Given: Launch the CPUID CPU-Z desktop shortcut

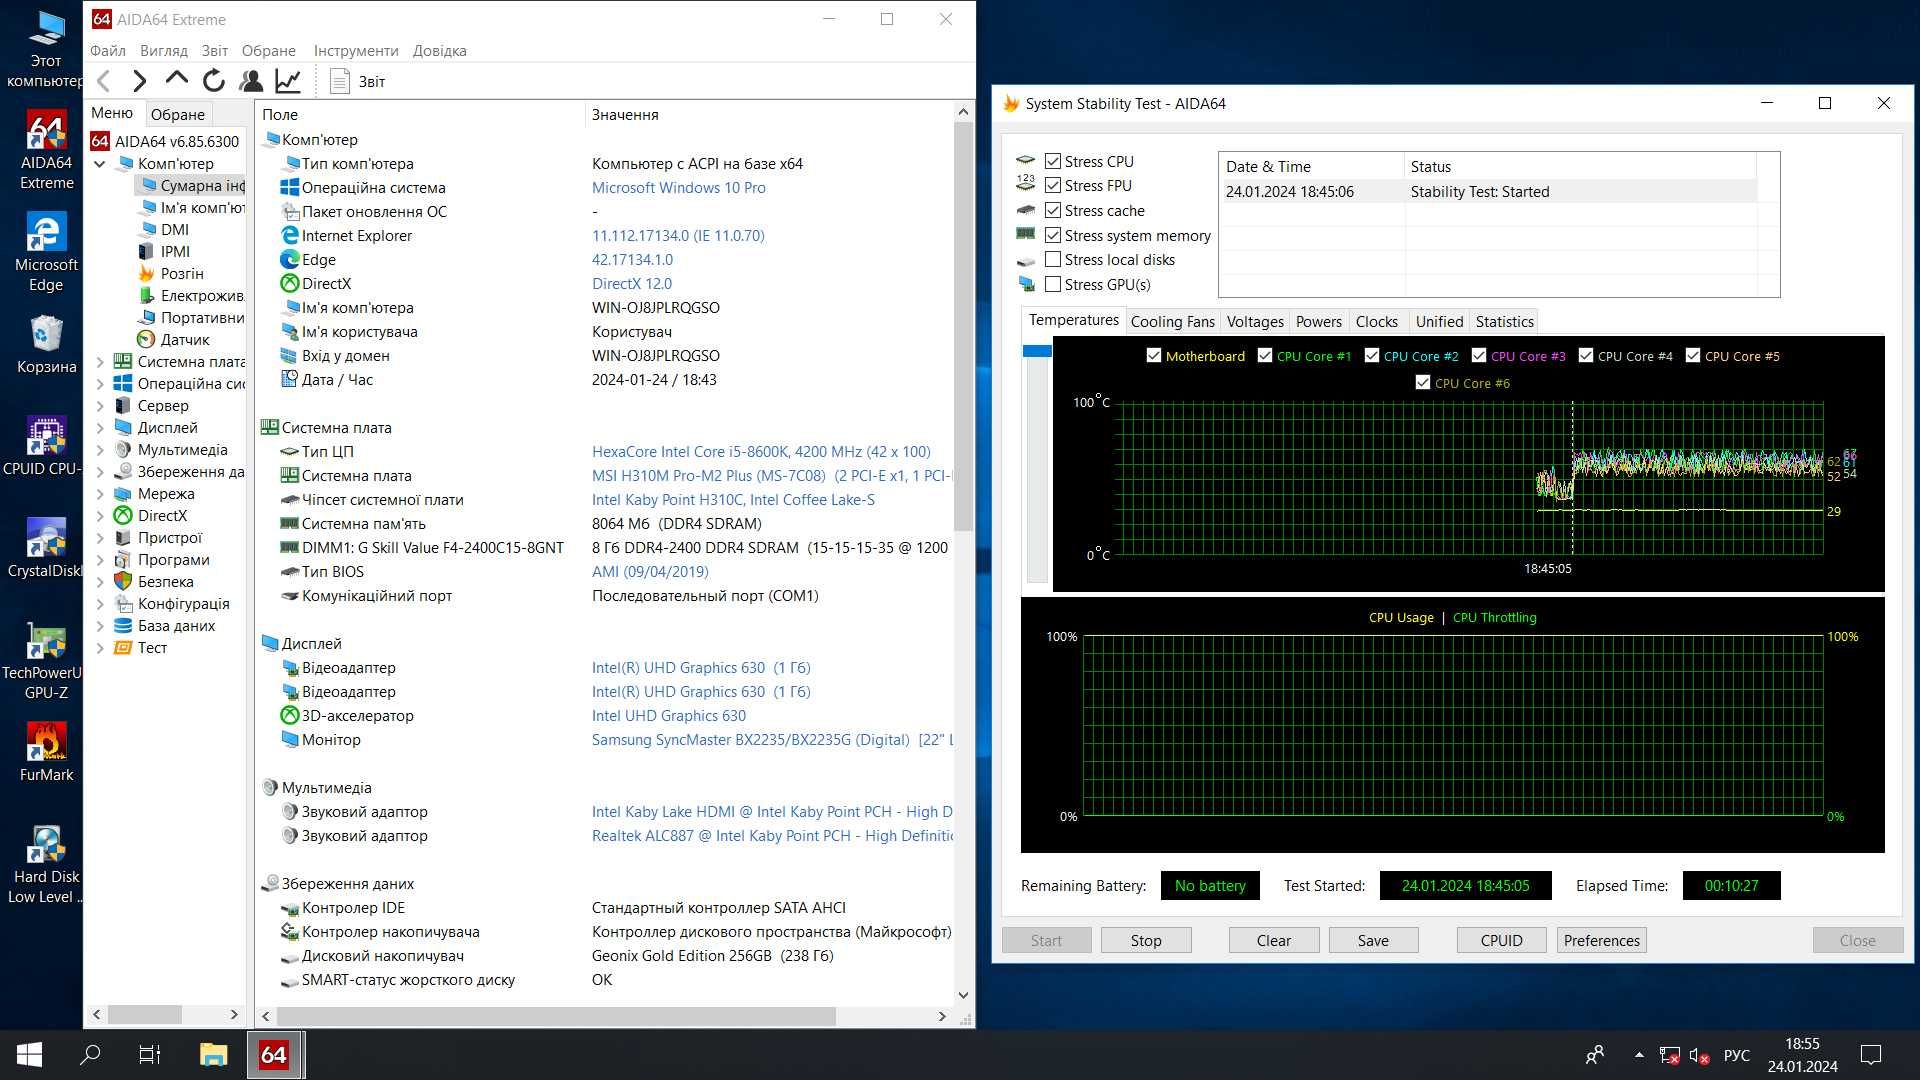Looking at the screenshot, I should [x=42, y=446].
